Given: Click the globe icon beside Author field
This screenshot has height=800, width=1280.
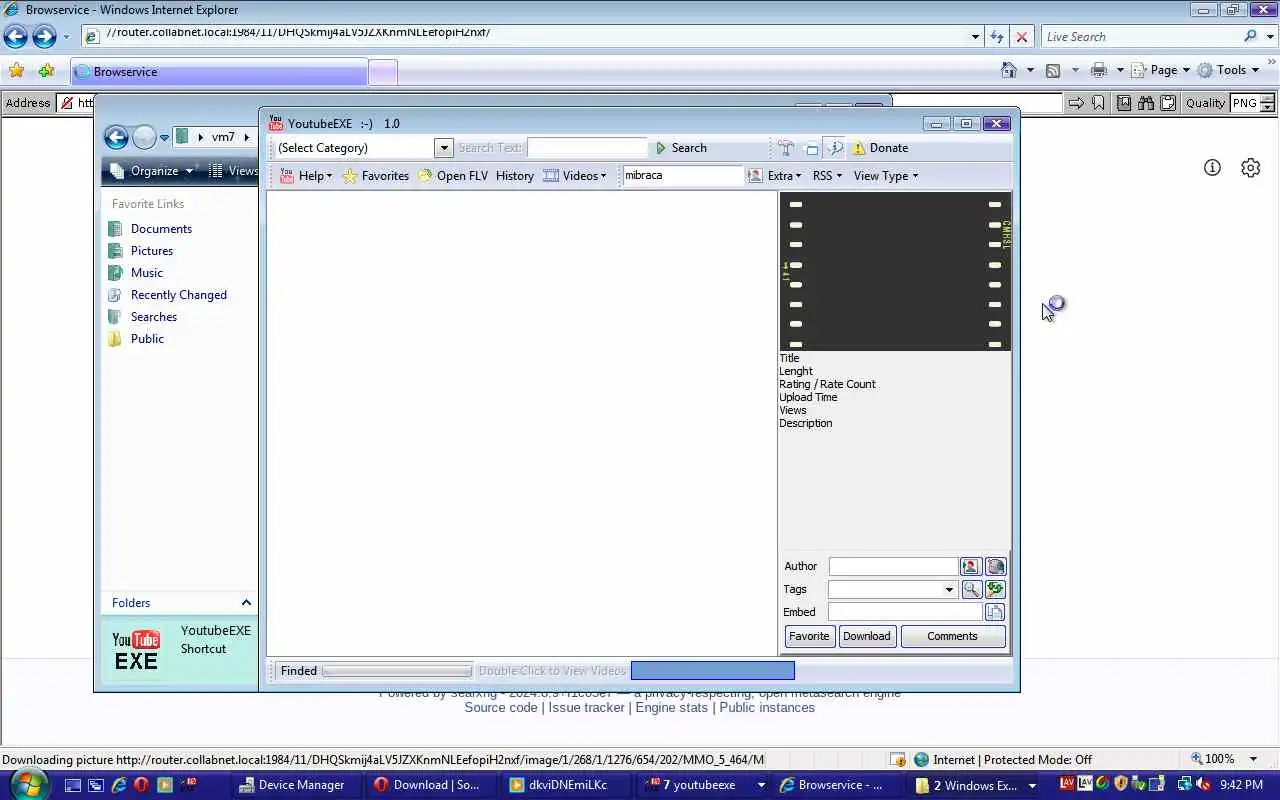Looking at the screenshot, I should (995, 566).
